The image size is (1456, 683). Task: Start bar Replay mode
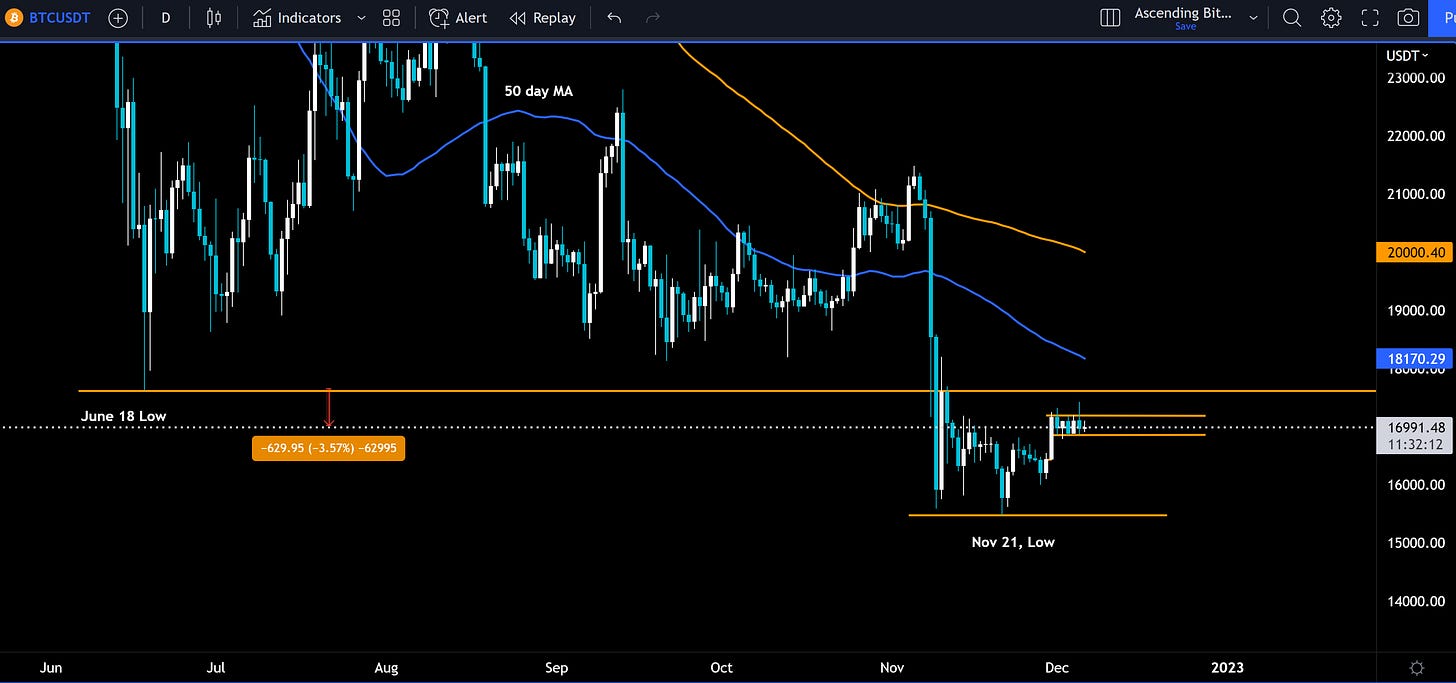542,18
